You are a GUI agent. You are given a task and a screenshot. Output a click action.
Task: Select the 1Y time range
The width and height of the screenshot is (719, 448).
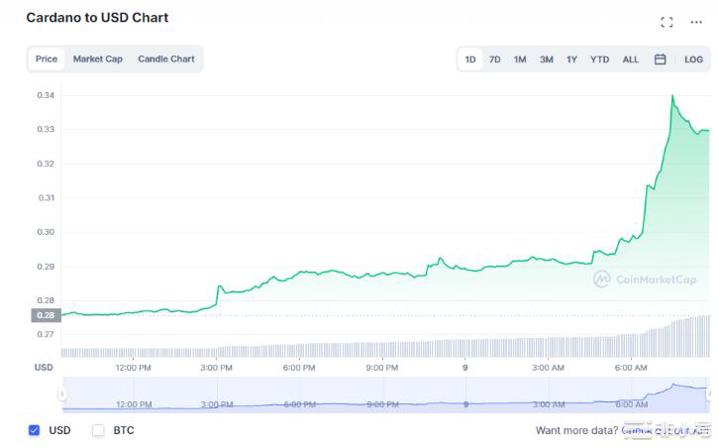pyautogui.click(x=572, y=60)
